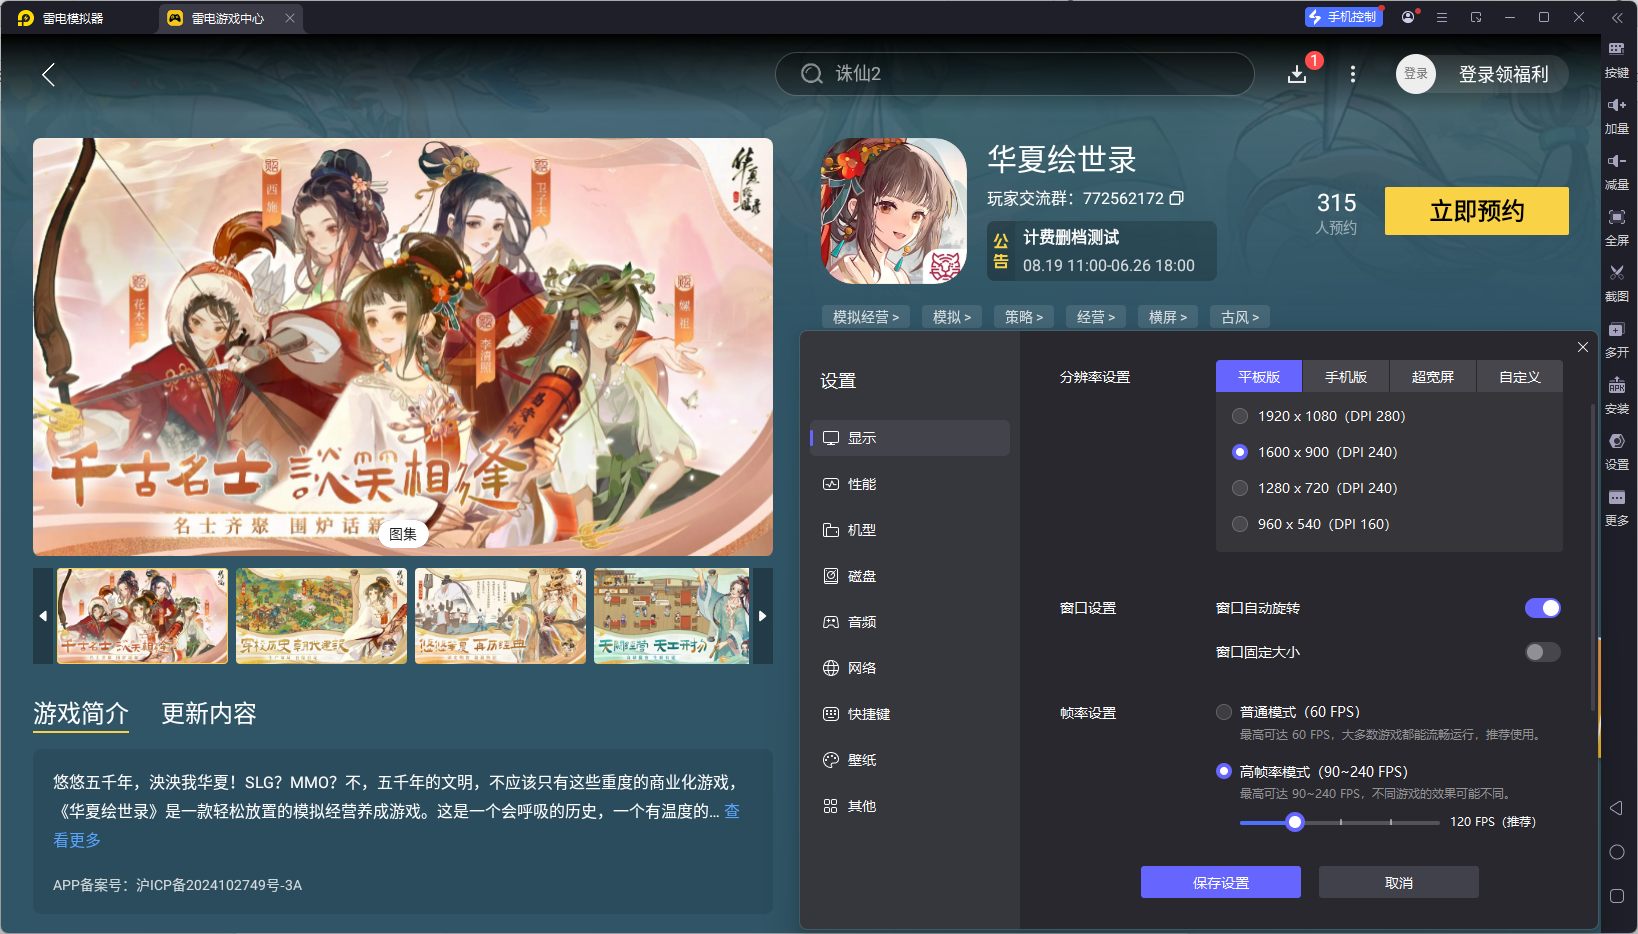1638x934 pixels.
Task: Switch to 手机版 resolution tab
Action: (x=1346, y=377)
